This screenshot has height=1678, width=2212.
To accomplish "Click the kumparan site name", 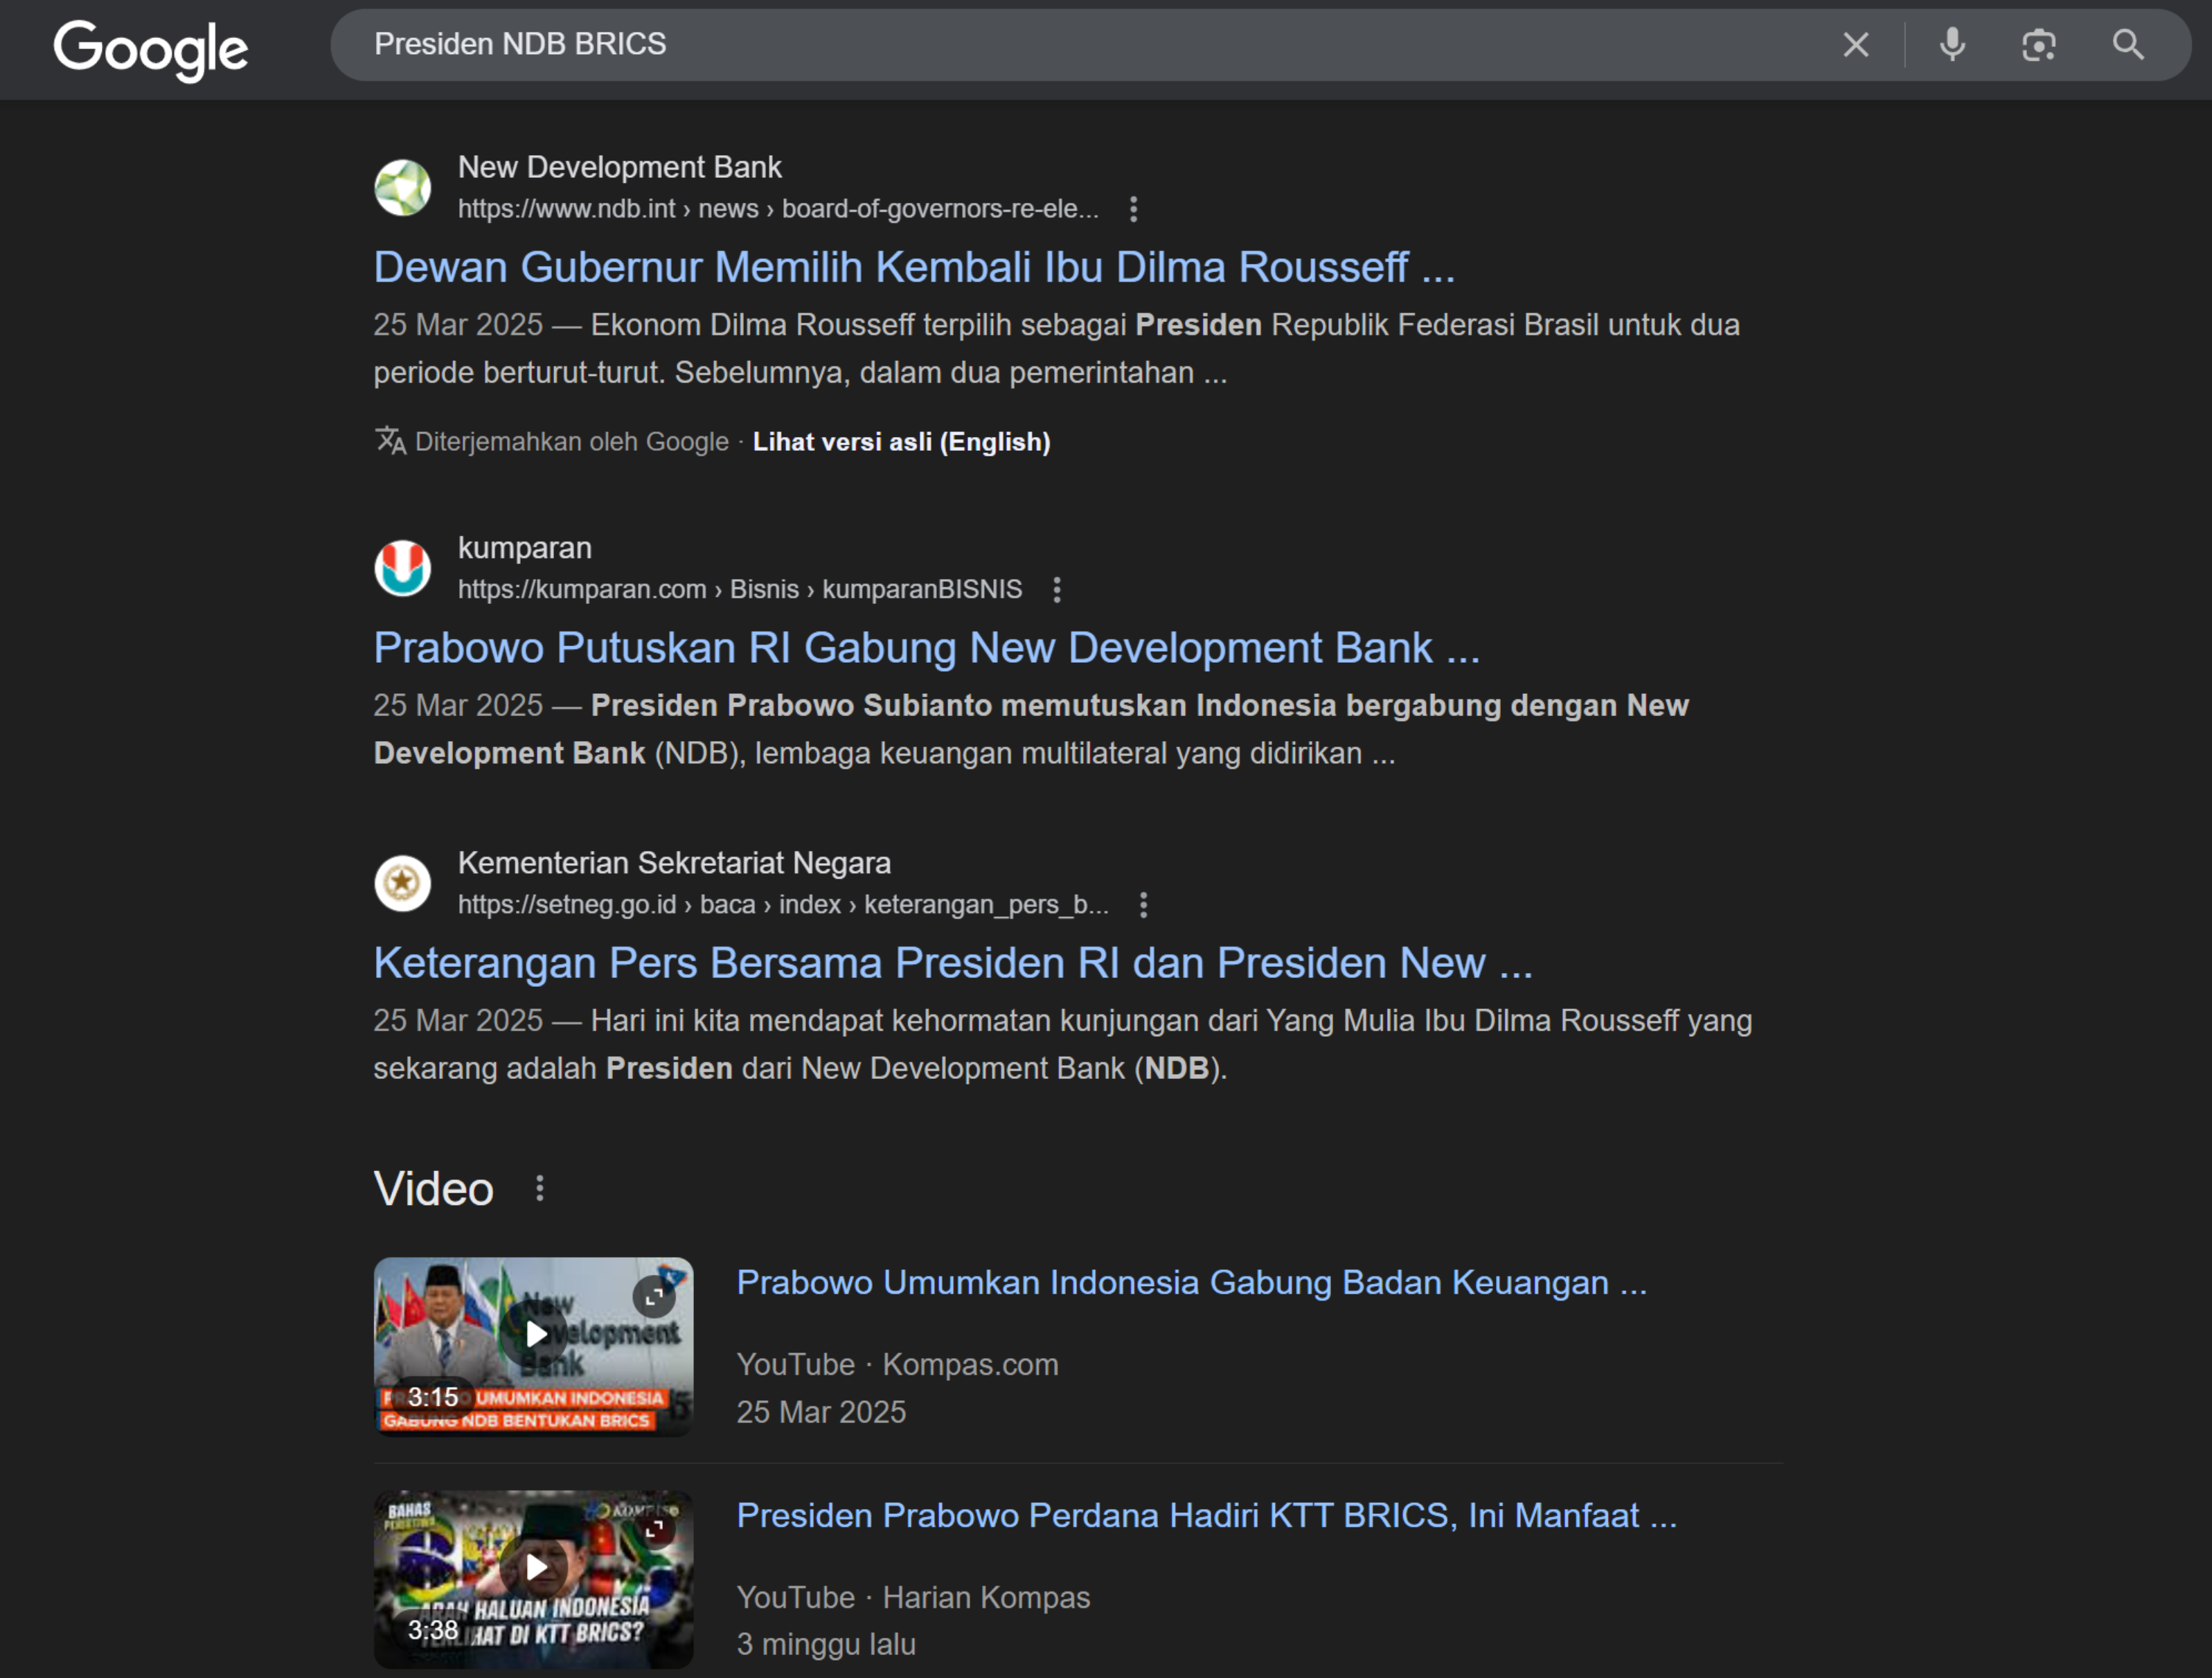I will (524, 548).
